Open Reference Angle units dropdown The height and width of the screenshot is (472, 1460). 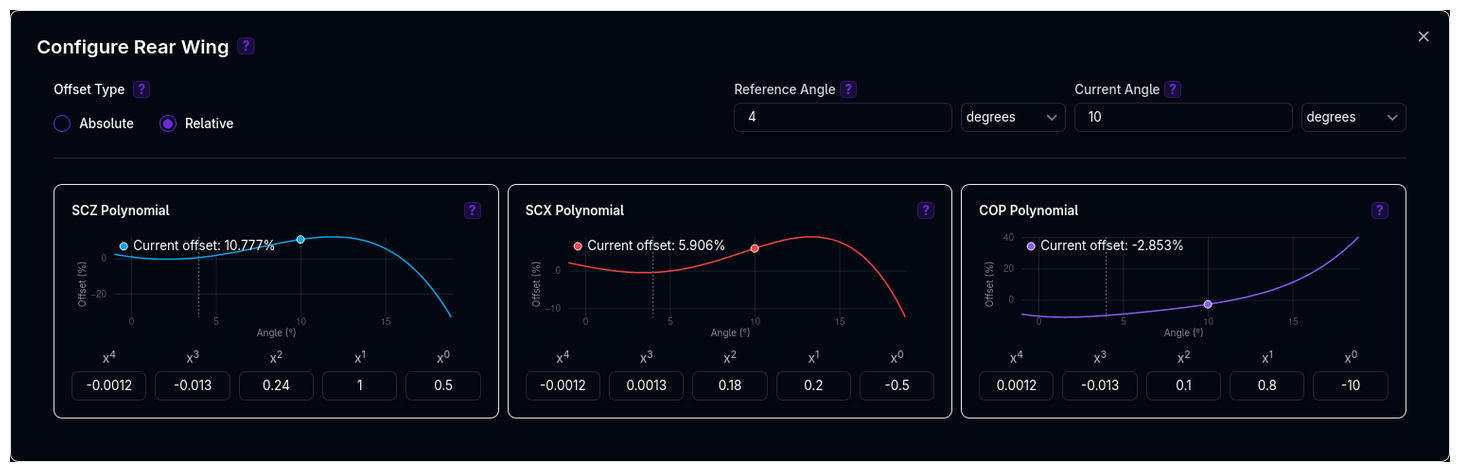pos(1013,118)
